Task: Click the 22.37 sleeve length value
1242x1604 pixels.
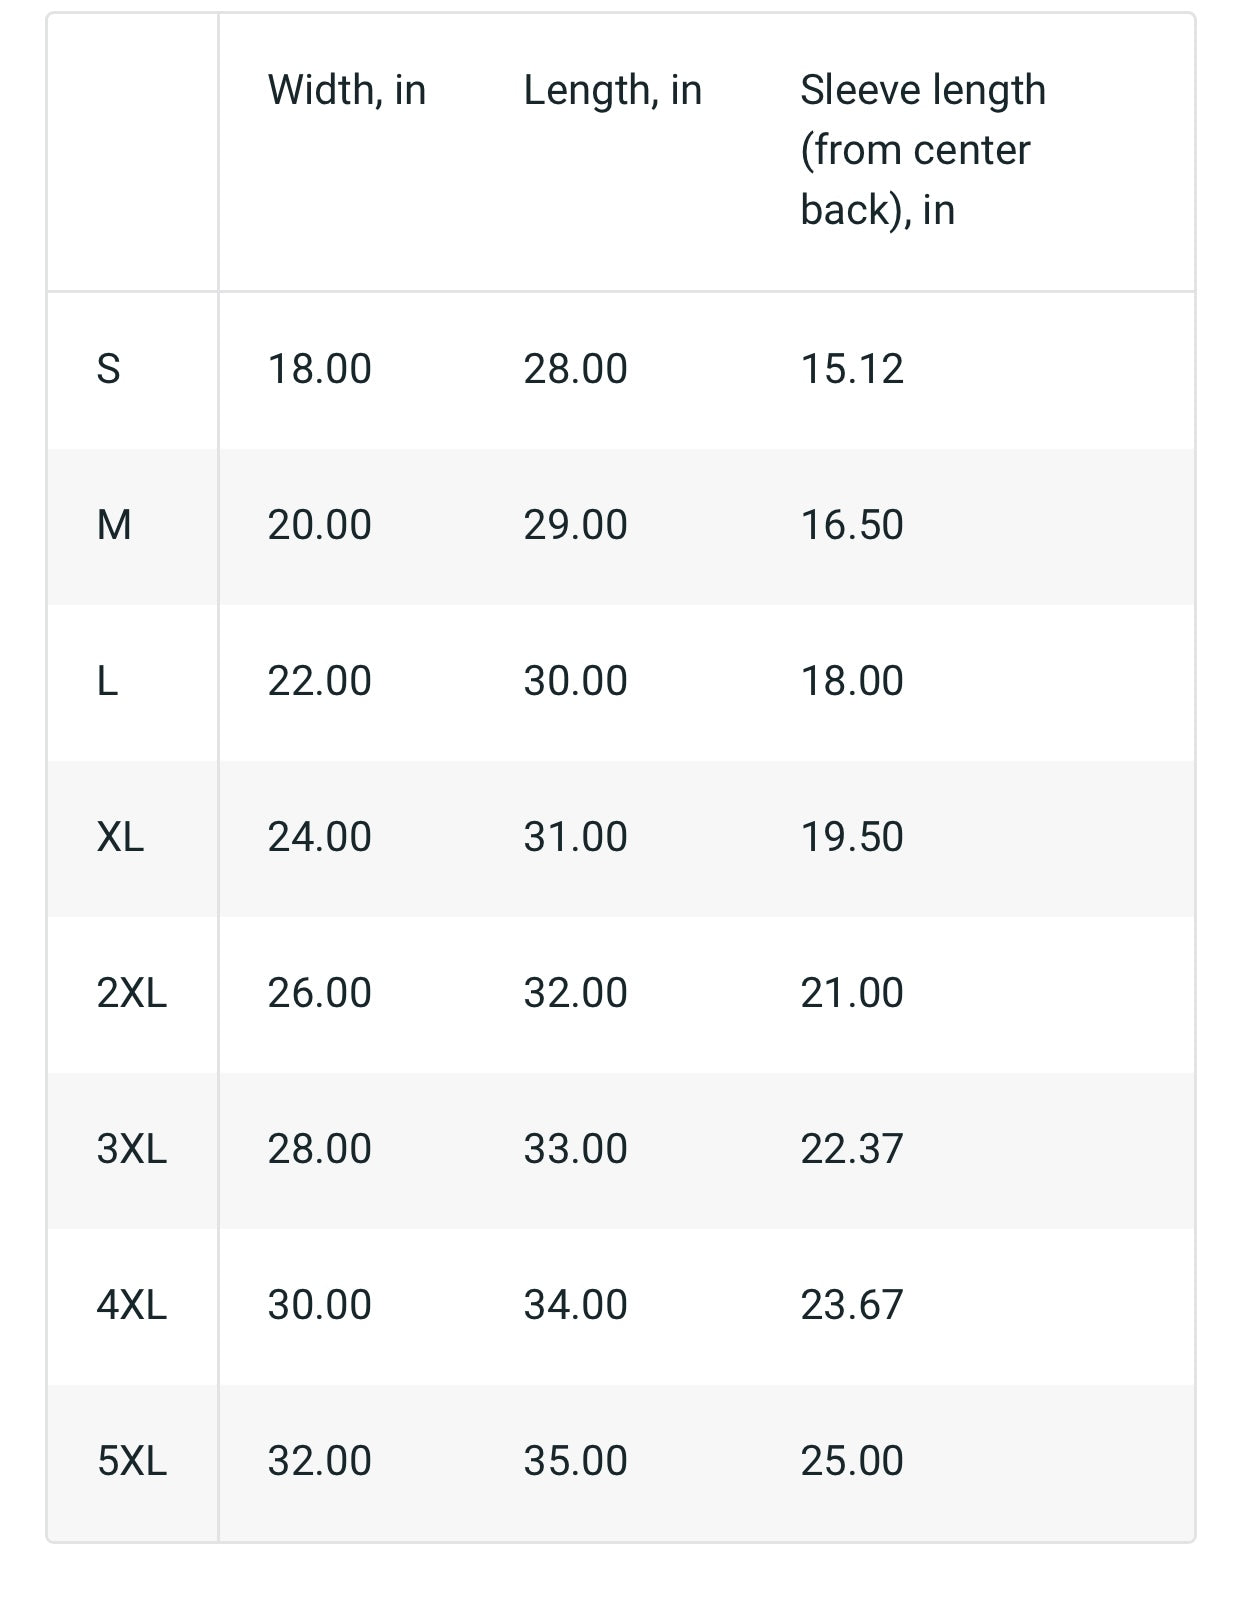Action: [x=852, y=1149]
